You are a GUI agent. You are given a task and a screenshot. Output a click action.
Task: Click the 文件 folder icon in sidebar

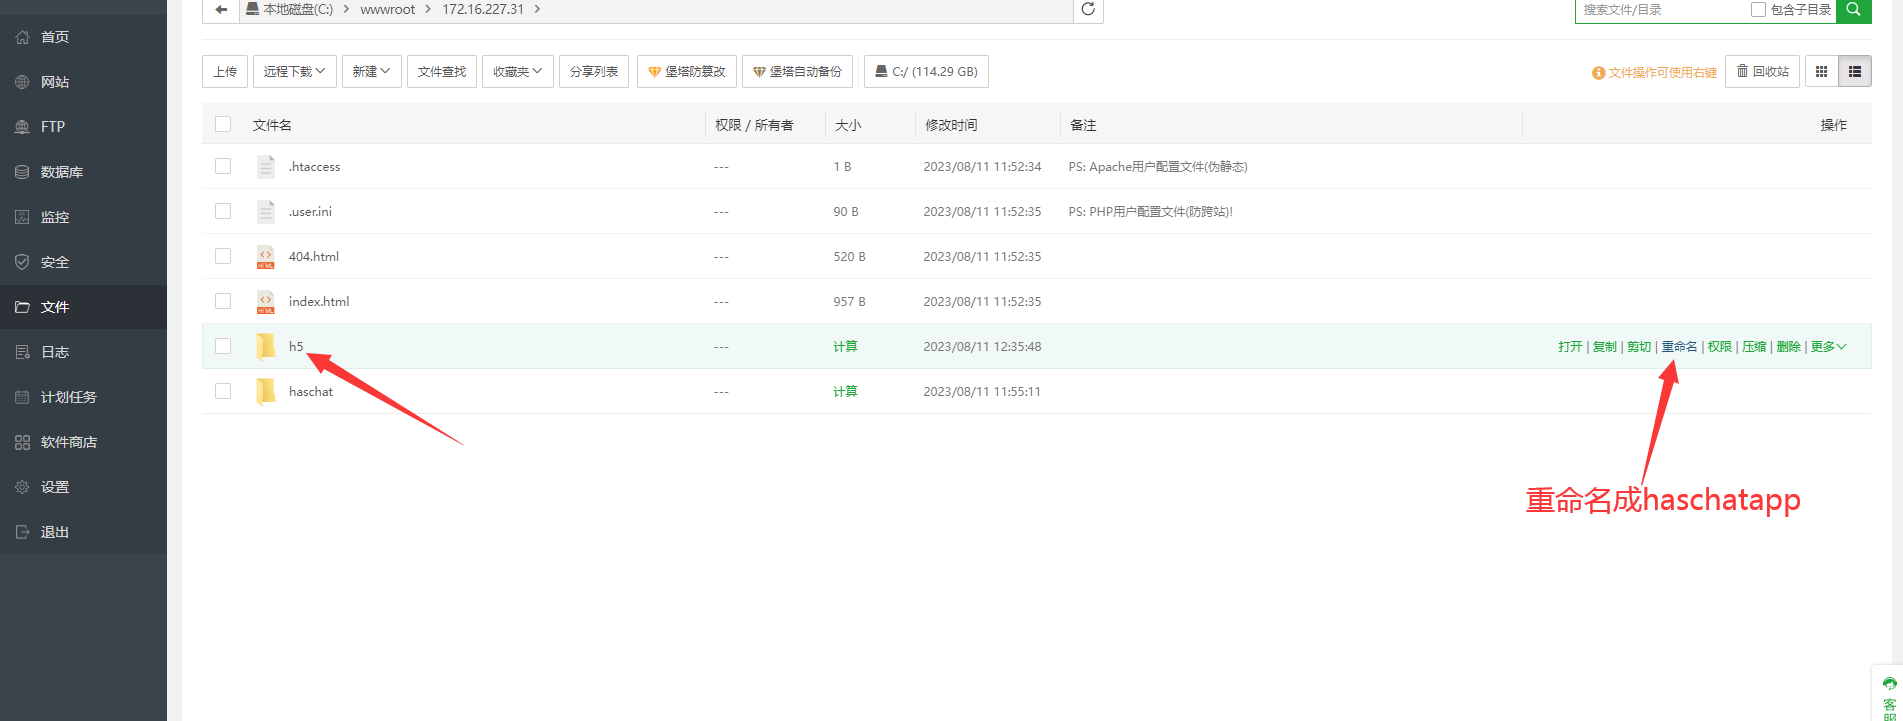tap(22, 307)
